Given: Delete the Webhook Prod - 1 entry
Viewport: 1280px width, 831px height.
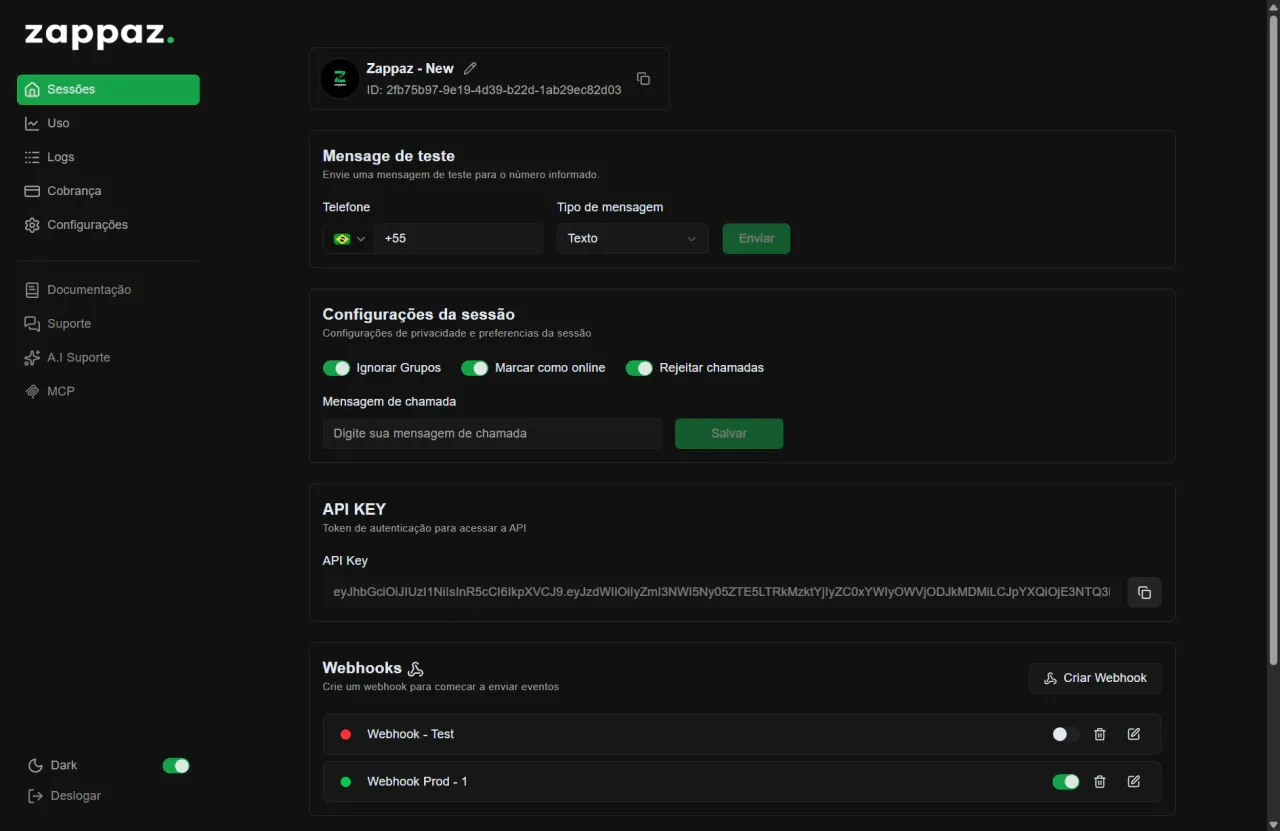Looking at the screenshot, I should (1100, 782).
